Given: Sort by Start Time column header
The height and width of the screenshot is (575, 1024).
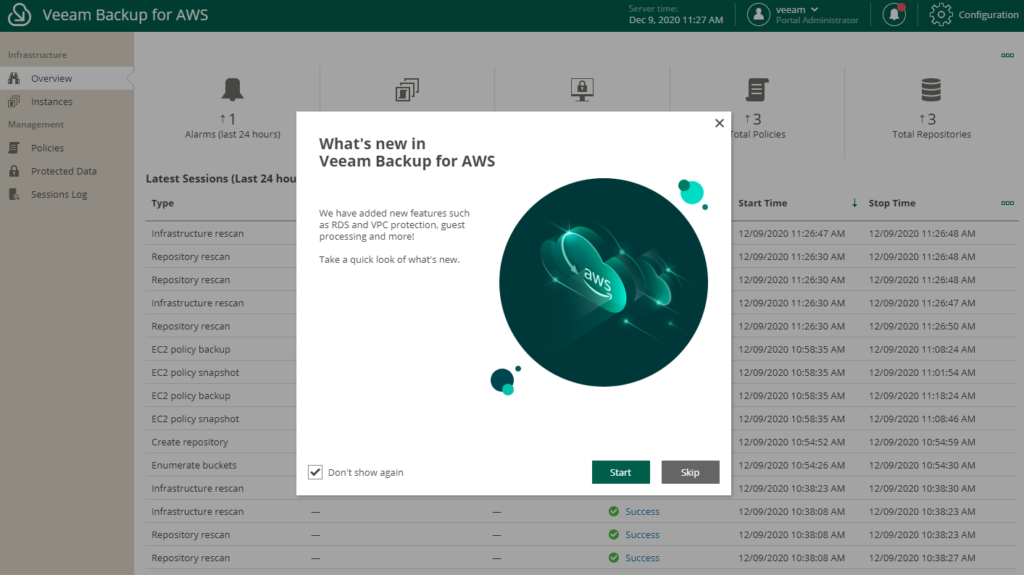Looking at the screenshot, I should coord(763,203).
